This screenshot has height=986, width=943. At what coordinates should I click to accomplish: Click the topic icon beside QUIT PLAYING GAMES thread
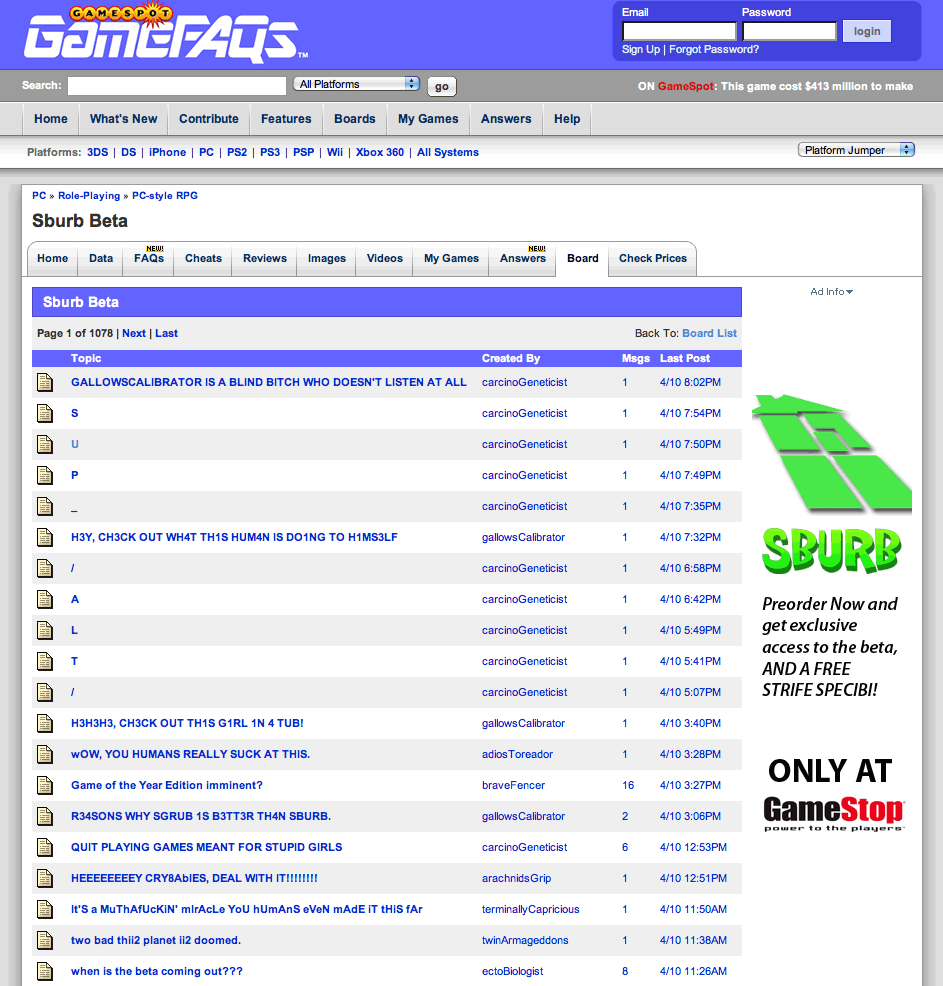point(45,847)
